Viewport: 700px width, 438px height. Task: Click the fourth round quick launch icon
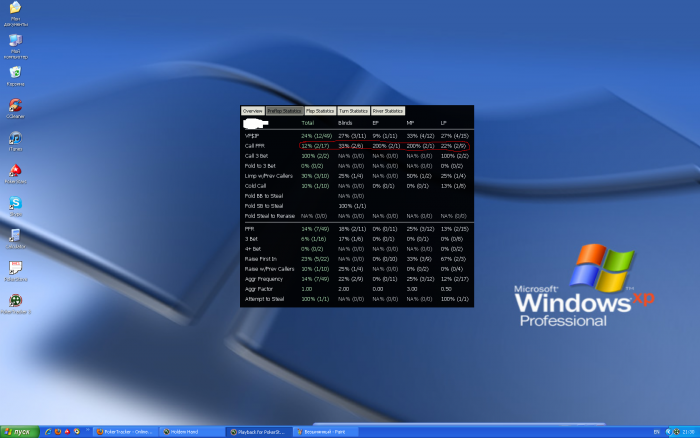[x=77, y=432]
